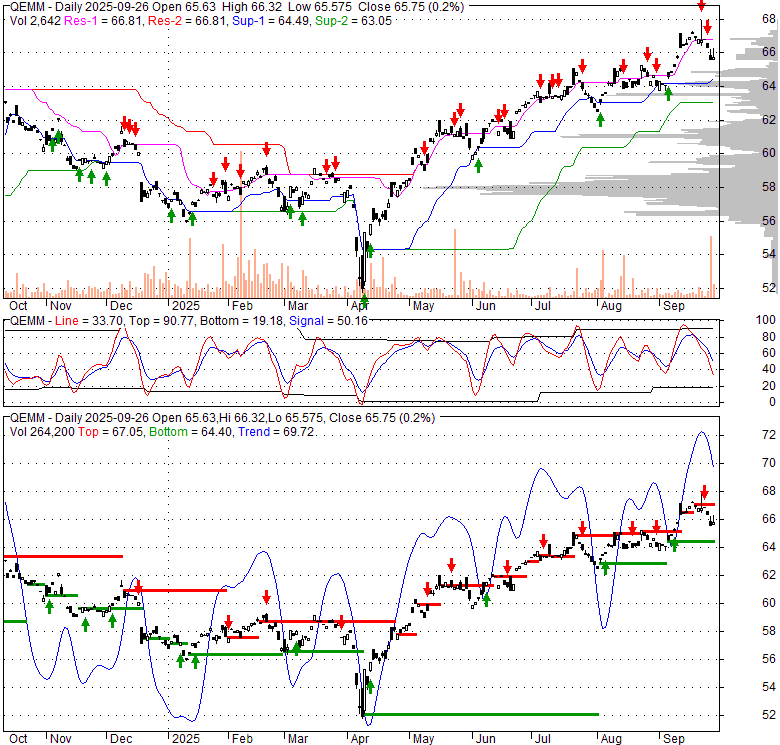Click 58 on top chart price axis
Image resolution: width=780 pixels, height=745 pixels.
[x=769, y=186]
